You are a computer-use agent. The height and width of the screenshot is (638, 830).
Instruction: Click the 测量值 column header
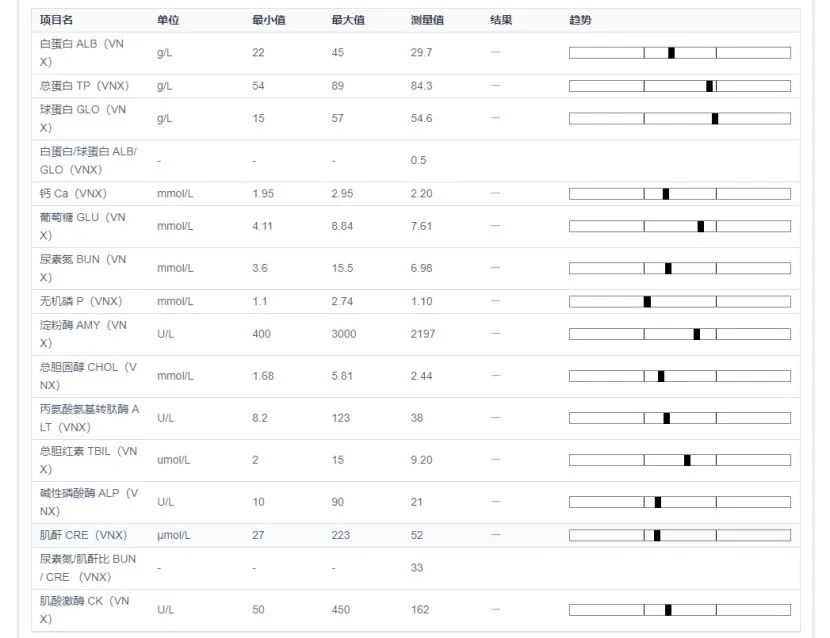pyautogui.click(x=427, y=20)
